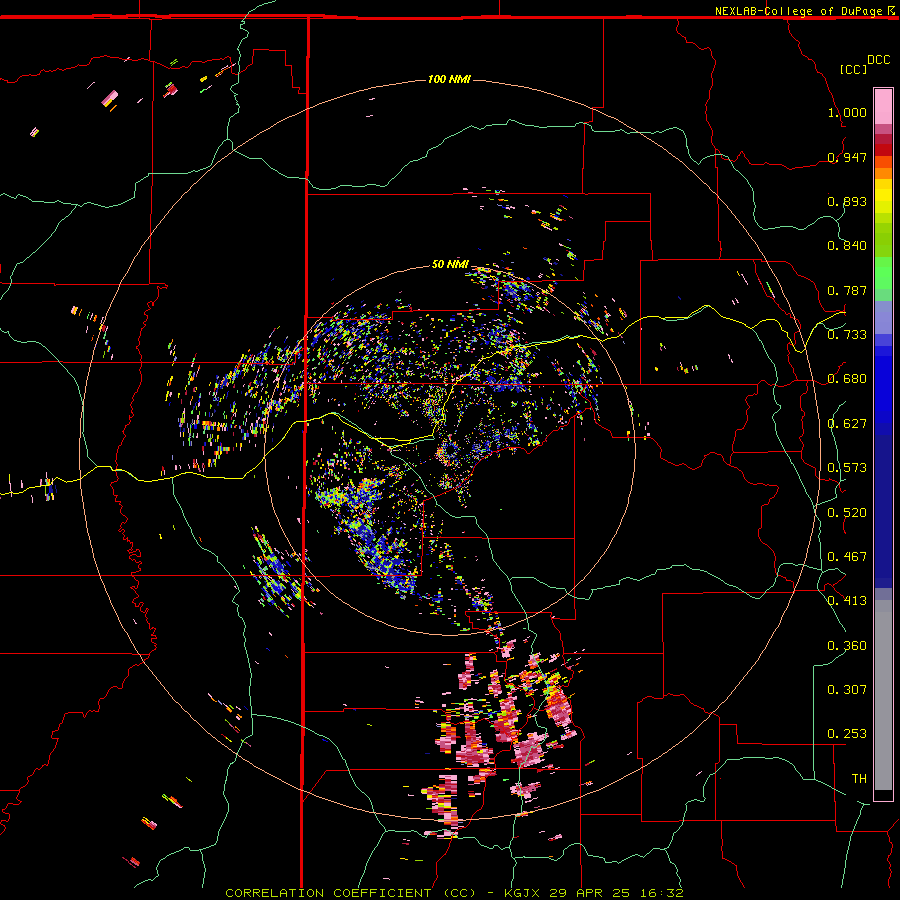This screenshot has width=900, height=900.
Task: Pick the orange color bar segment
Action: pyautogui.click(x=883, y=173)
